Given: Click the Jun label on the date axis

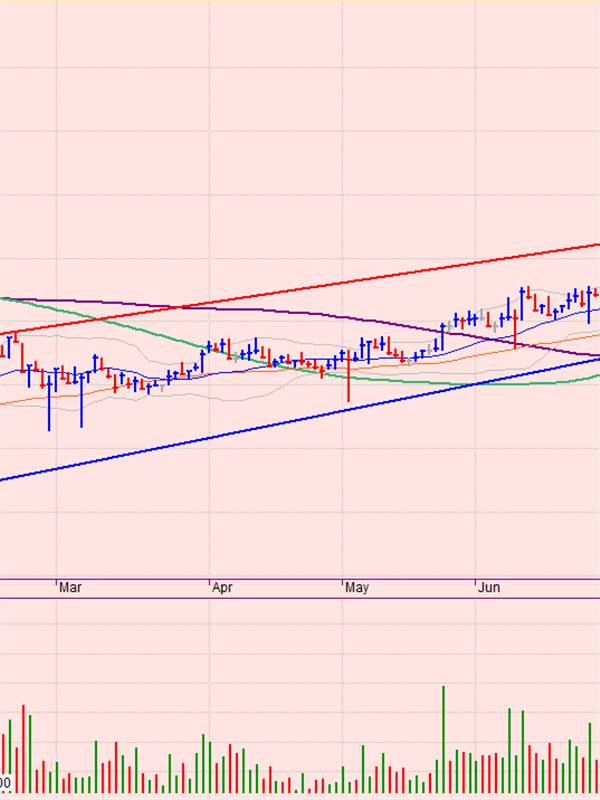Looking at the screenshot, I should (489, 587).
